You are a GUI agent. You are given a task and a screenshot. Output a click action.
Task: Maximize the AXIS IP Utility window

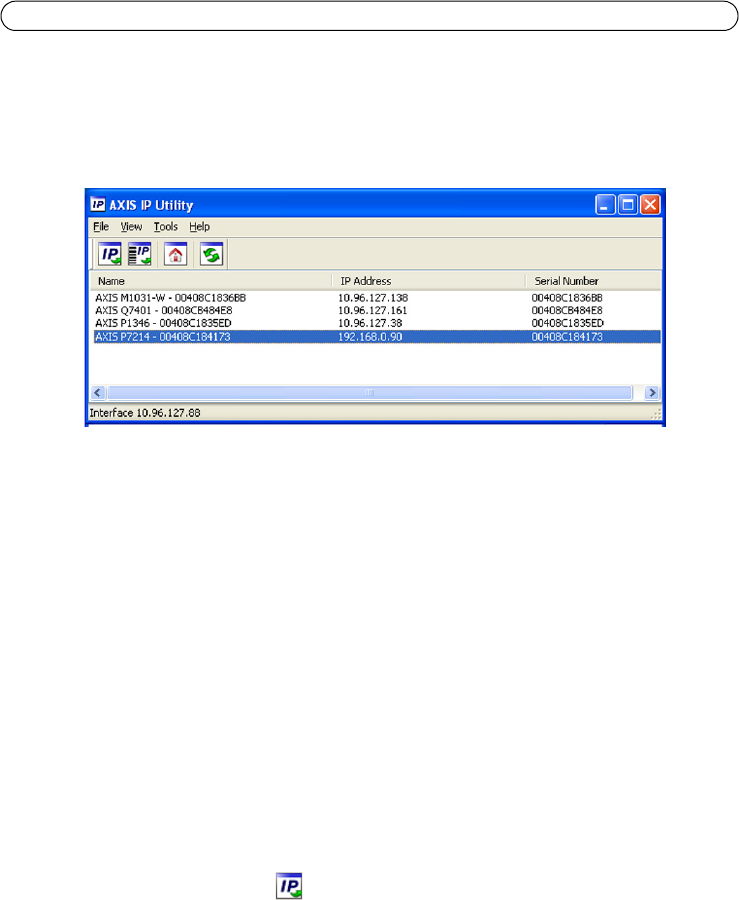point(628,204)
